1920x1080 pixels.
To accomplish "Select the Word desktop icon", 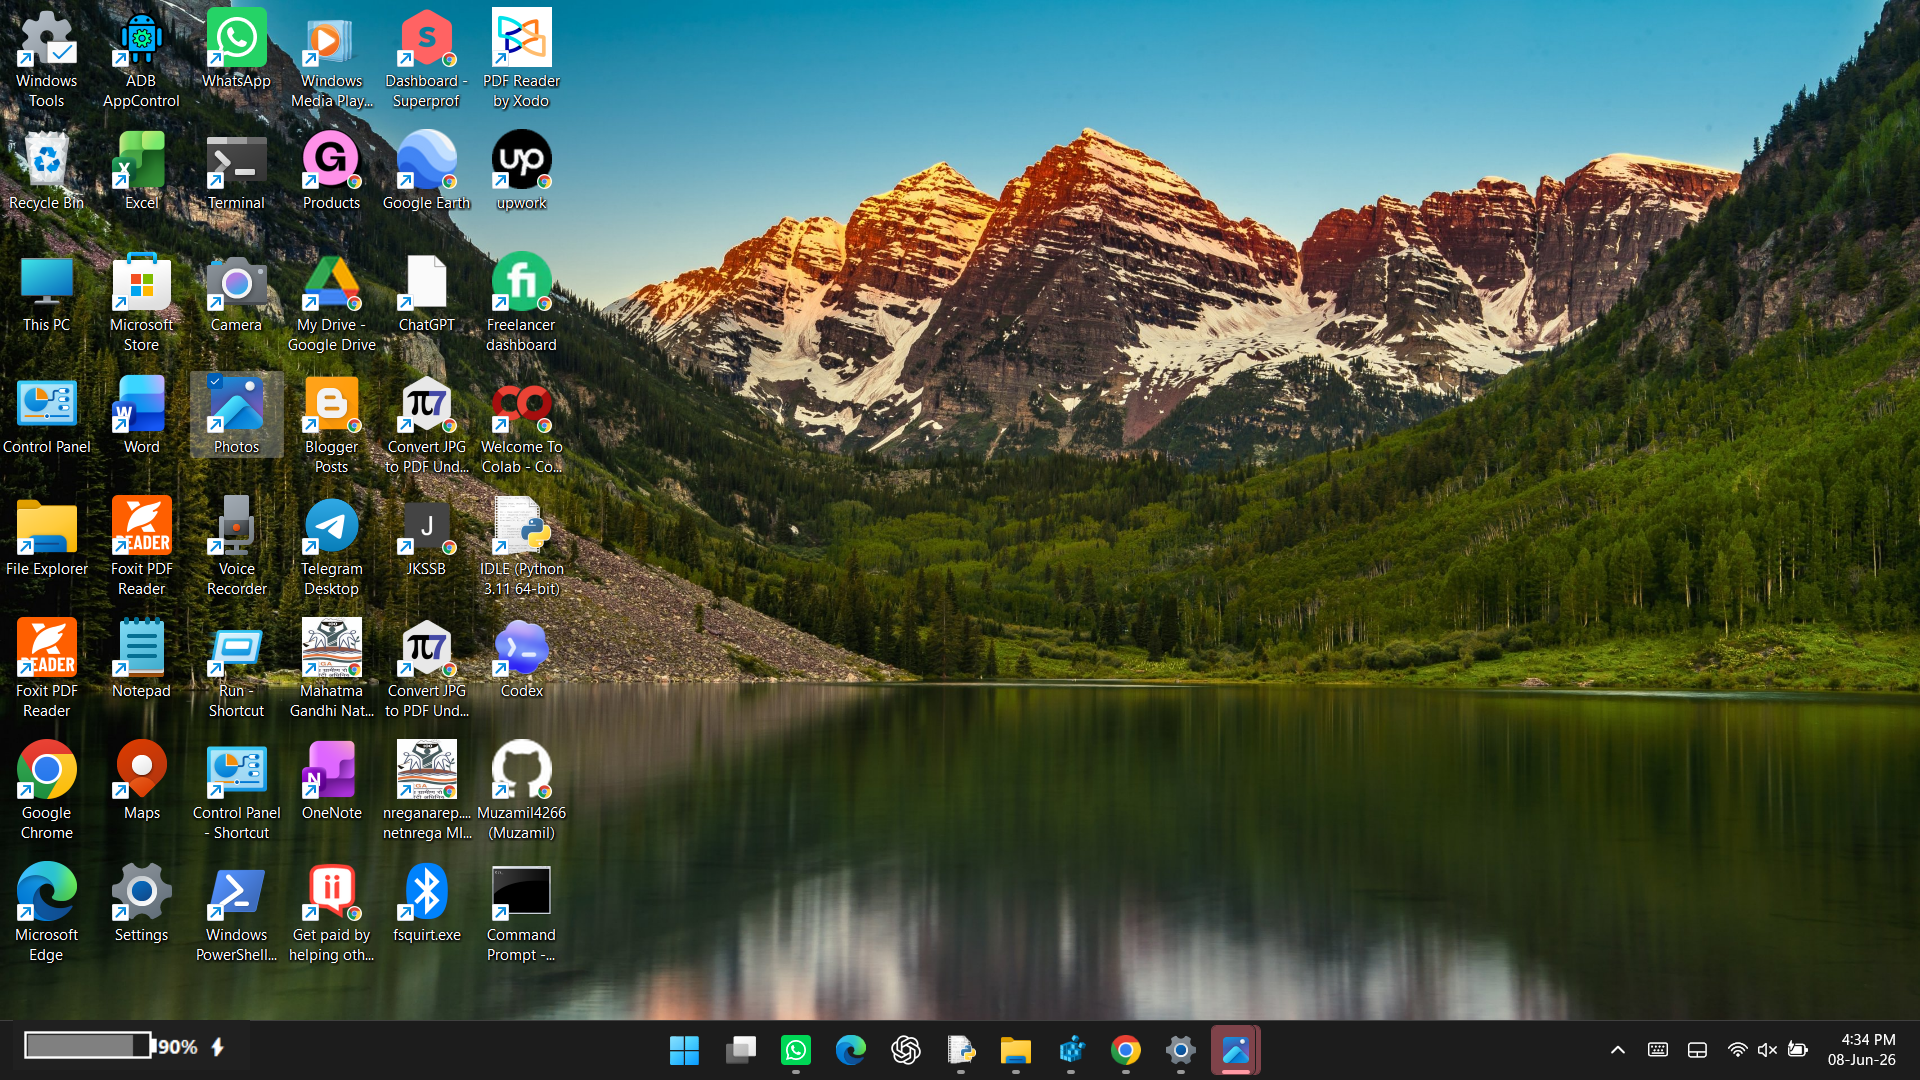I will (x=141, y=416).
